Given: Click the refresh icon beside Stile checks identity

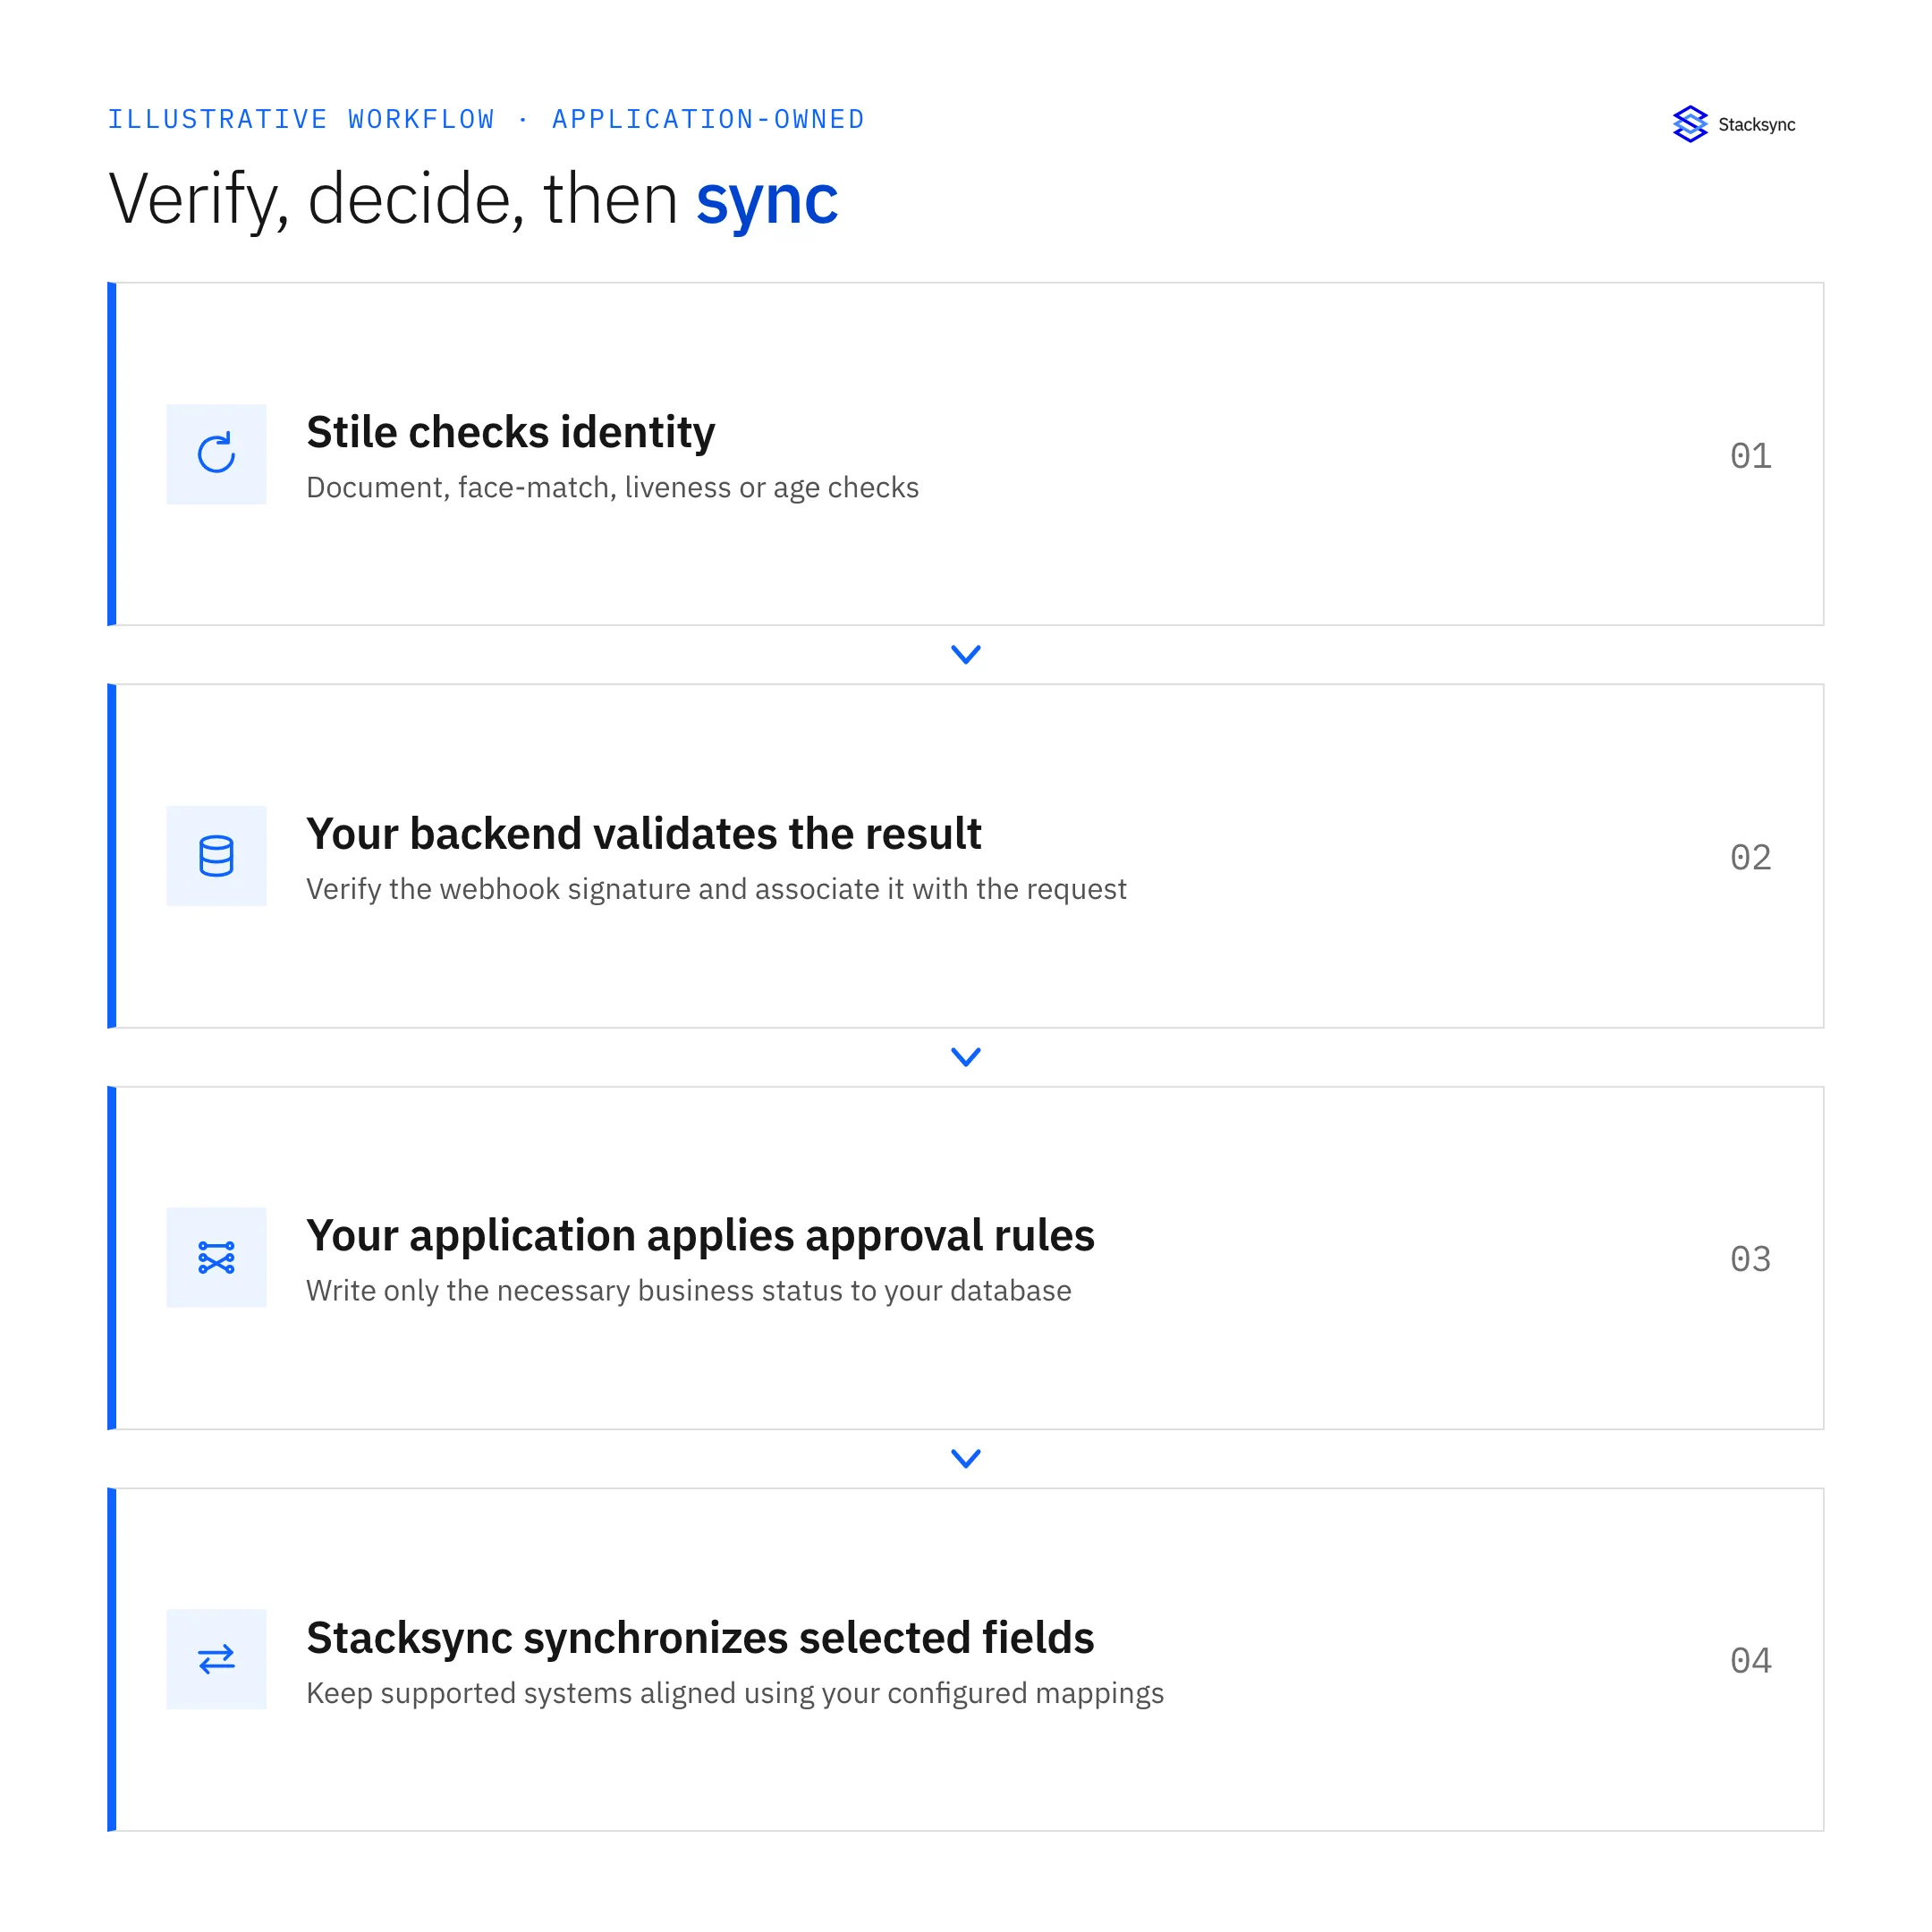Looking at the screenshot, I should [216, 454].
